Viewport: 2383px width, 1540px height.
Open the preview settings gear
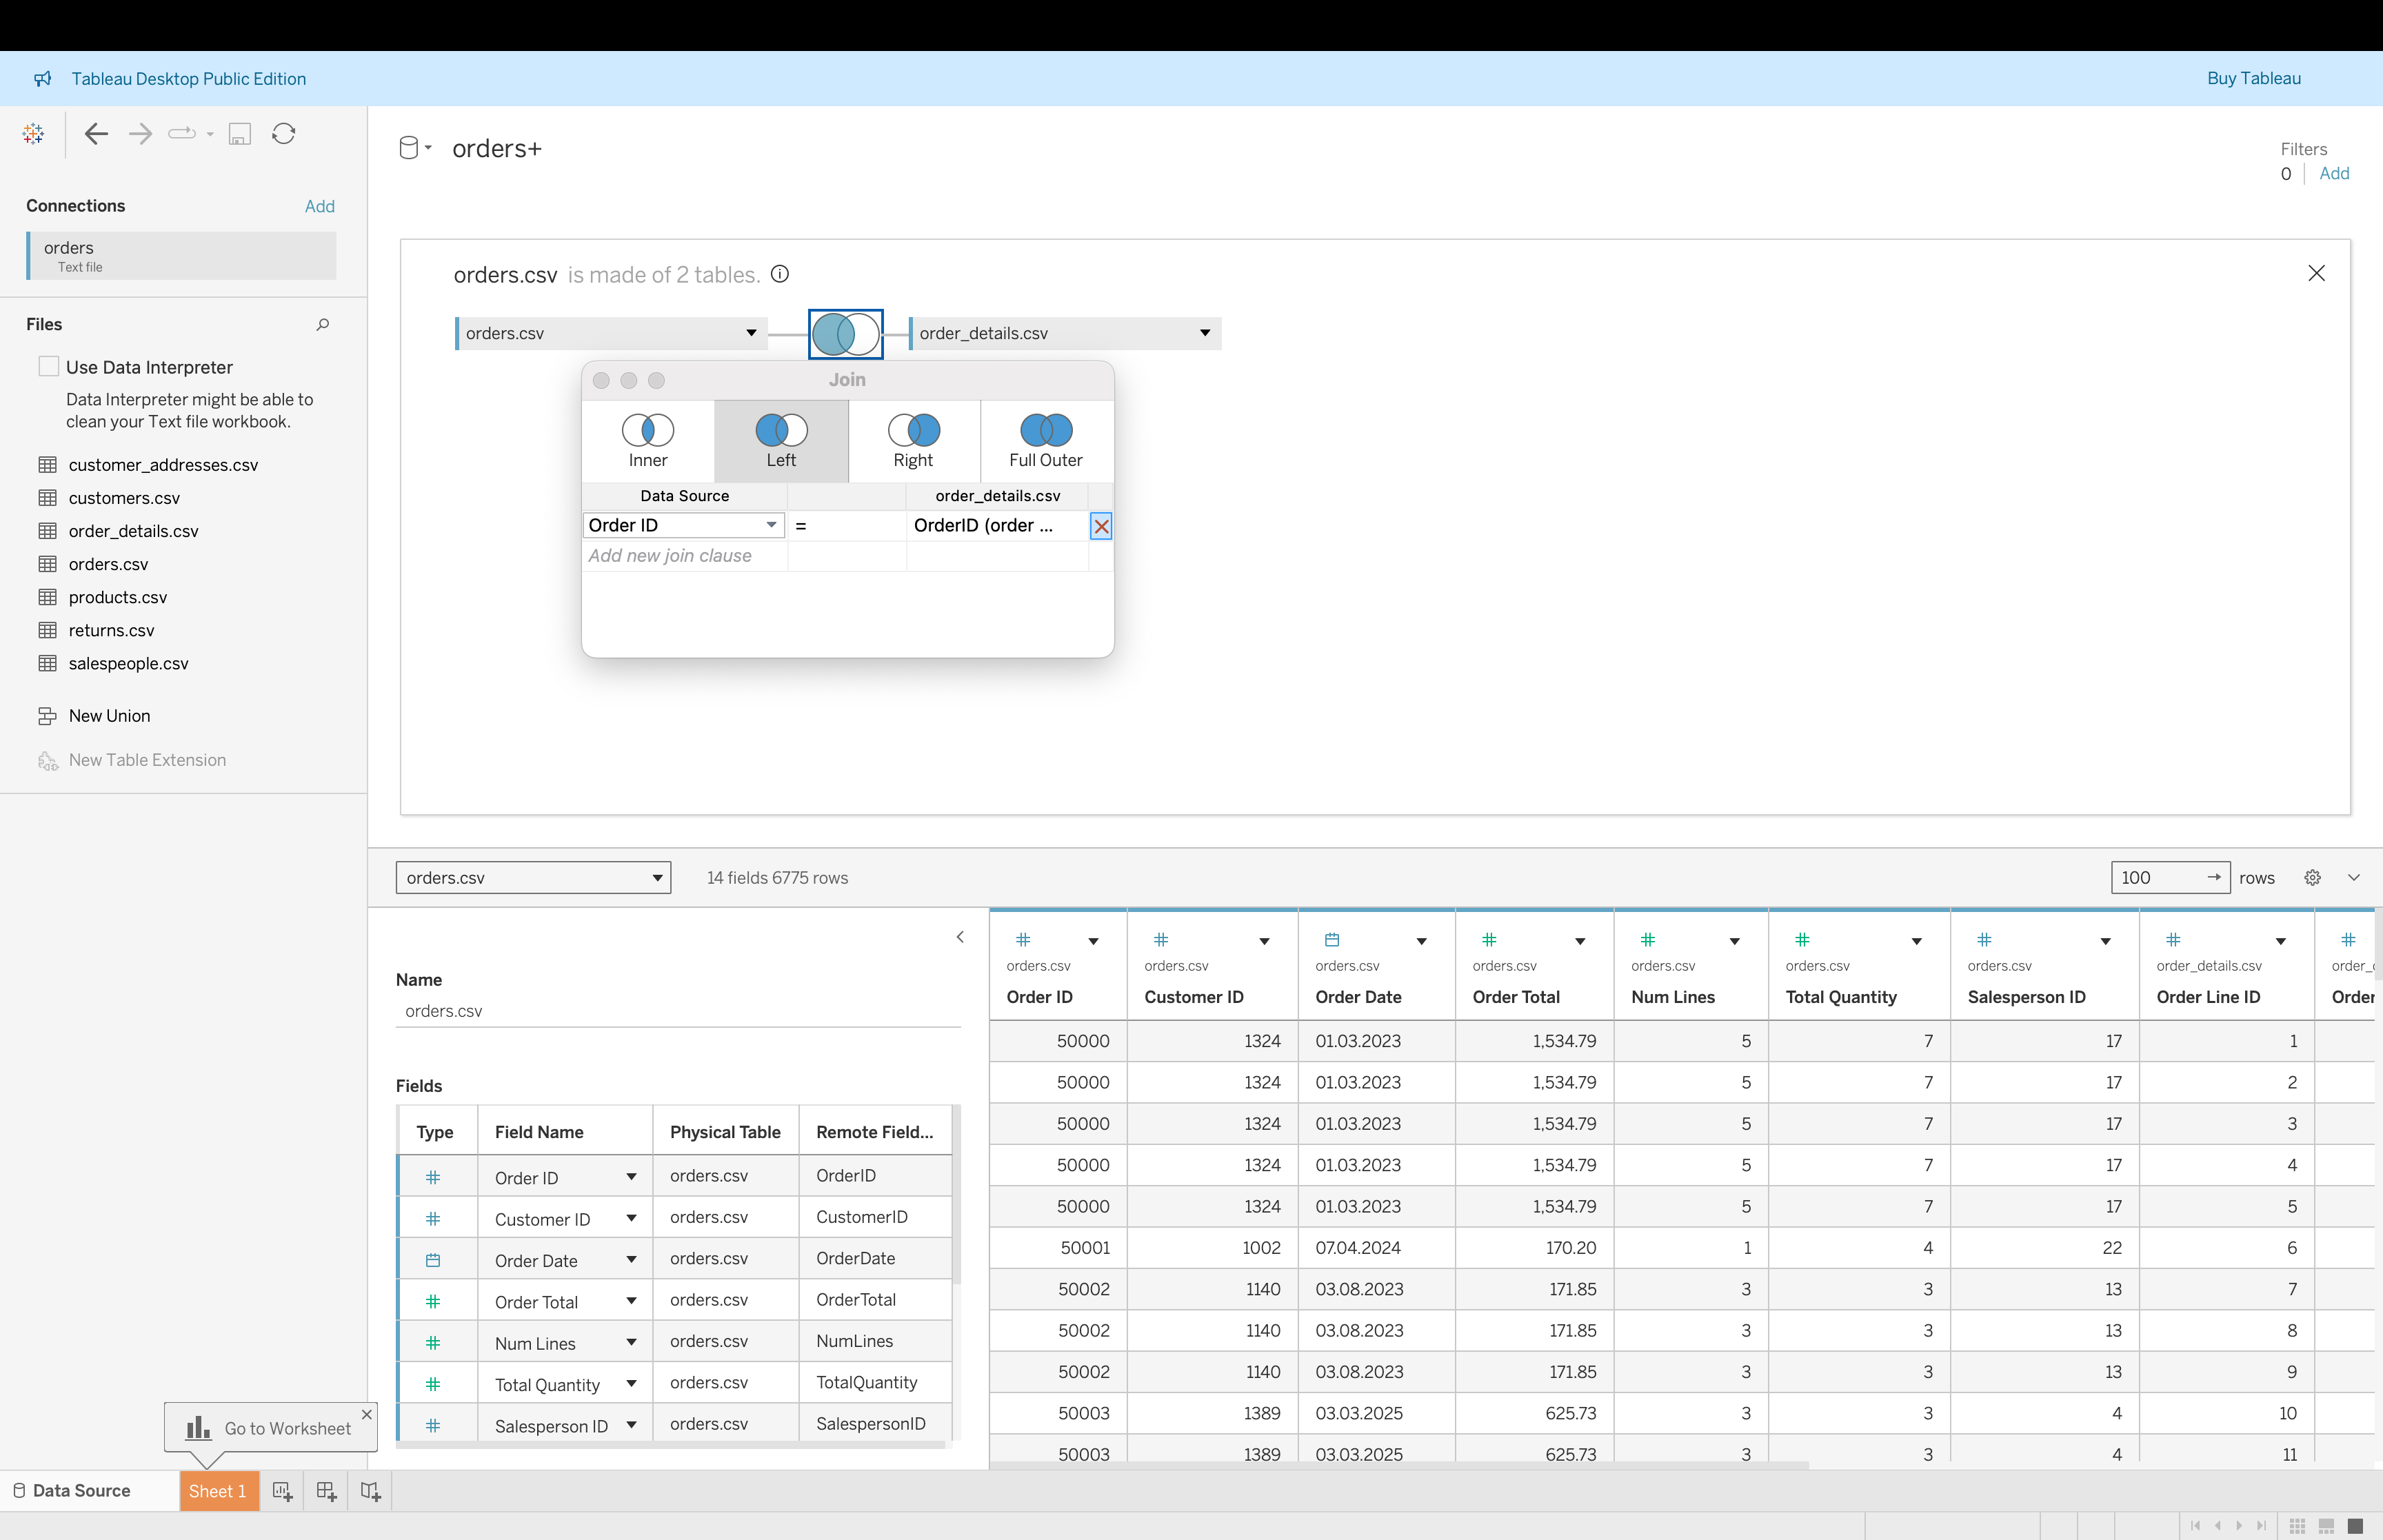2312,878
